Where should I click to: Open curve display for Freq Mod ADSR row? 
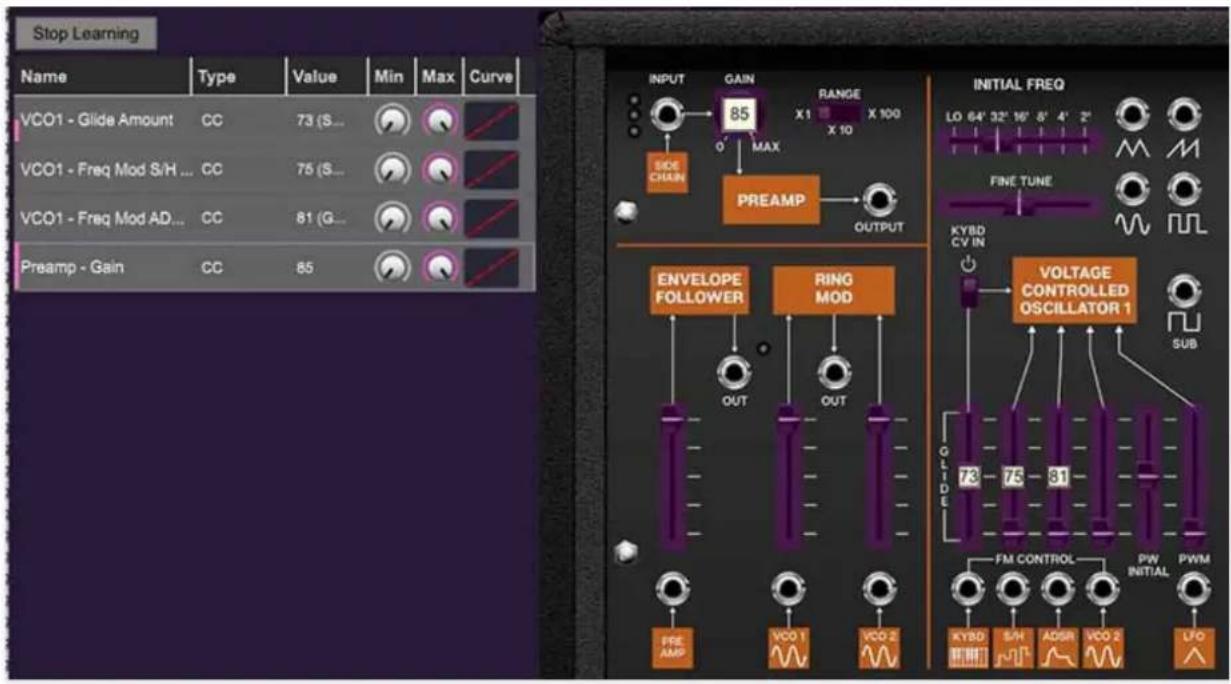tap(492, 219)
